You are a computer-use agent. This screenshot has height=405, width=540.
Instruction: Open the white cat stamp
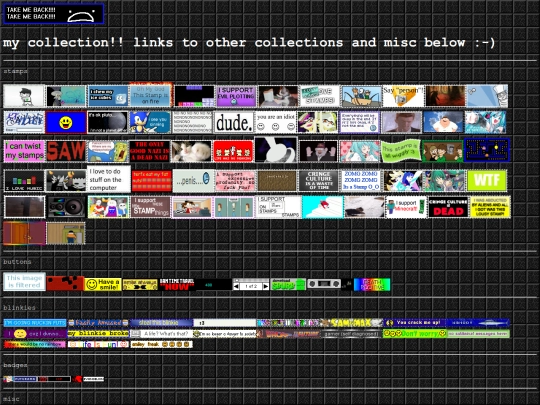click(x=191, y=151)
